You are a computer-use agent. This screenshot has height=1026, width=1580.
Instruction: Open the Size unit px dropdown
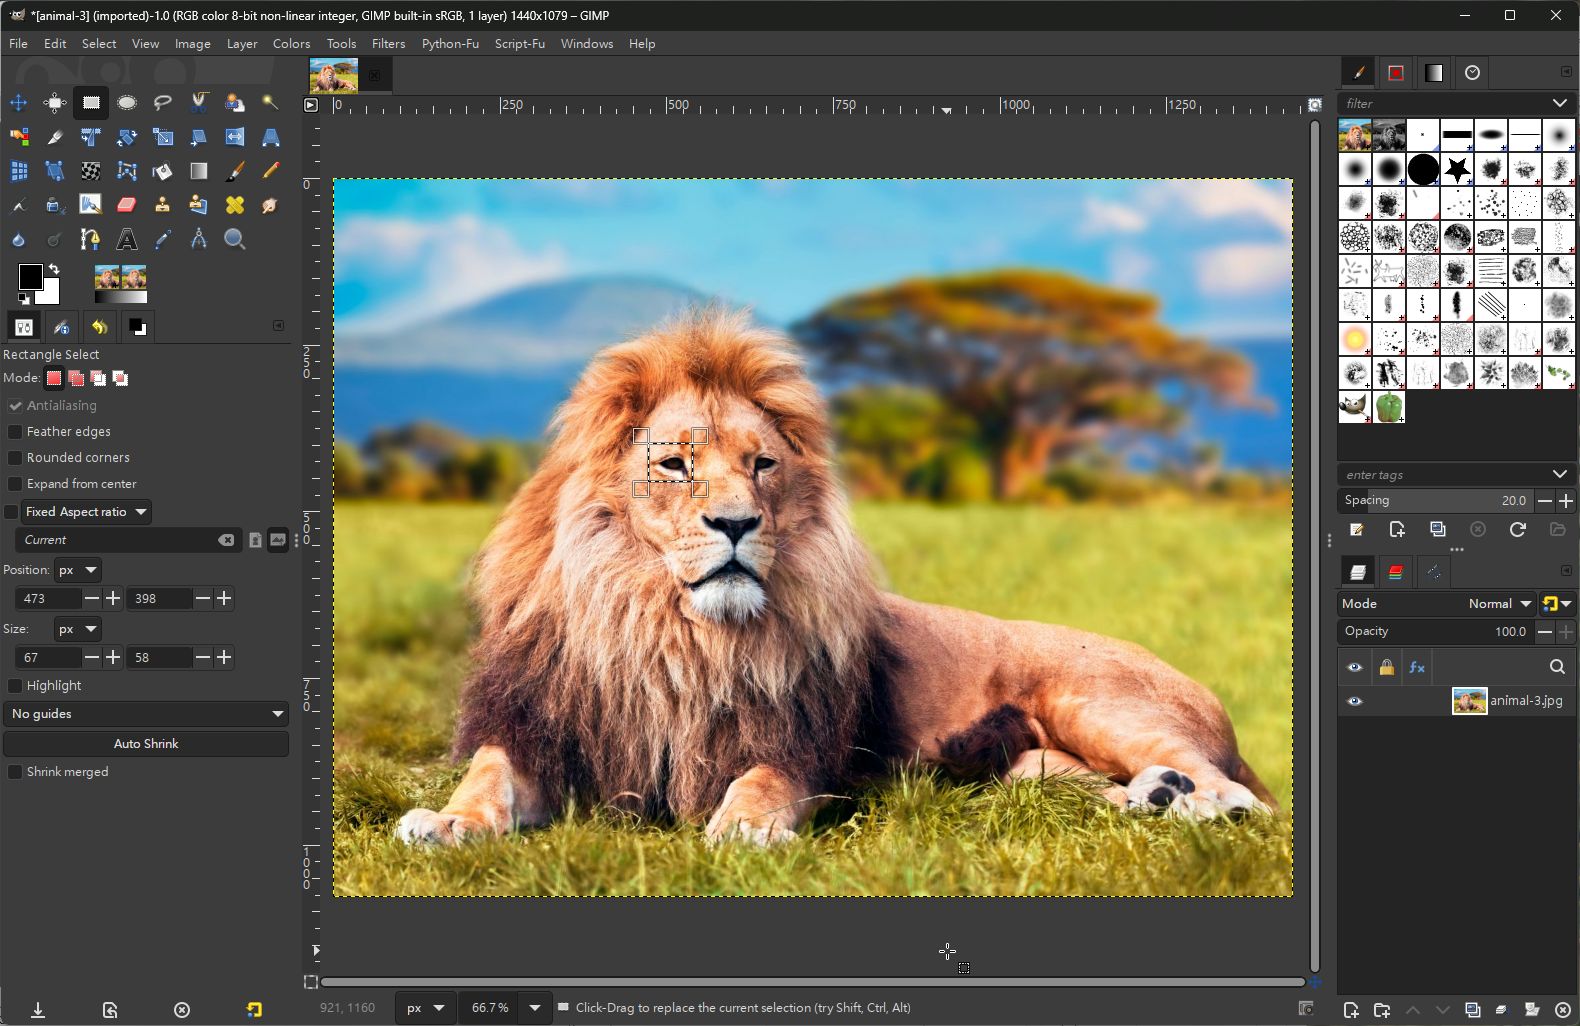(77, 629)
